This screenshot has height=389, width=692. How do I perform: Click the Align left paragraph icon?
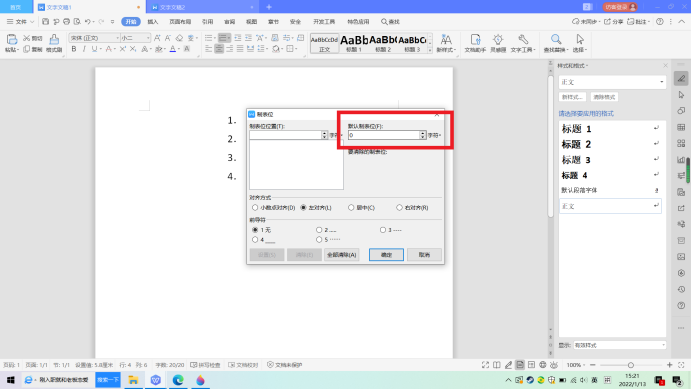[x=208, y=49]
